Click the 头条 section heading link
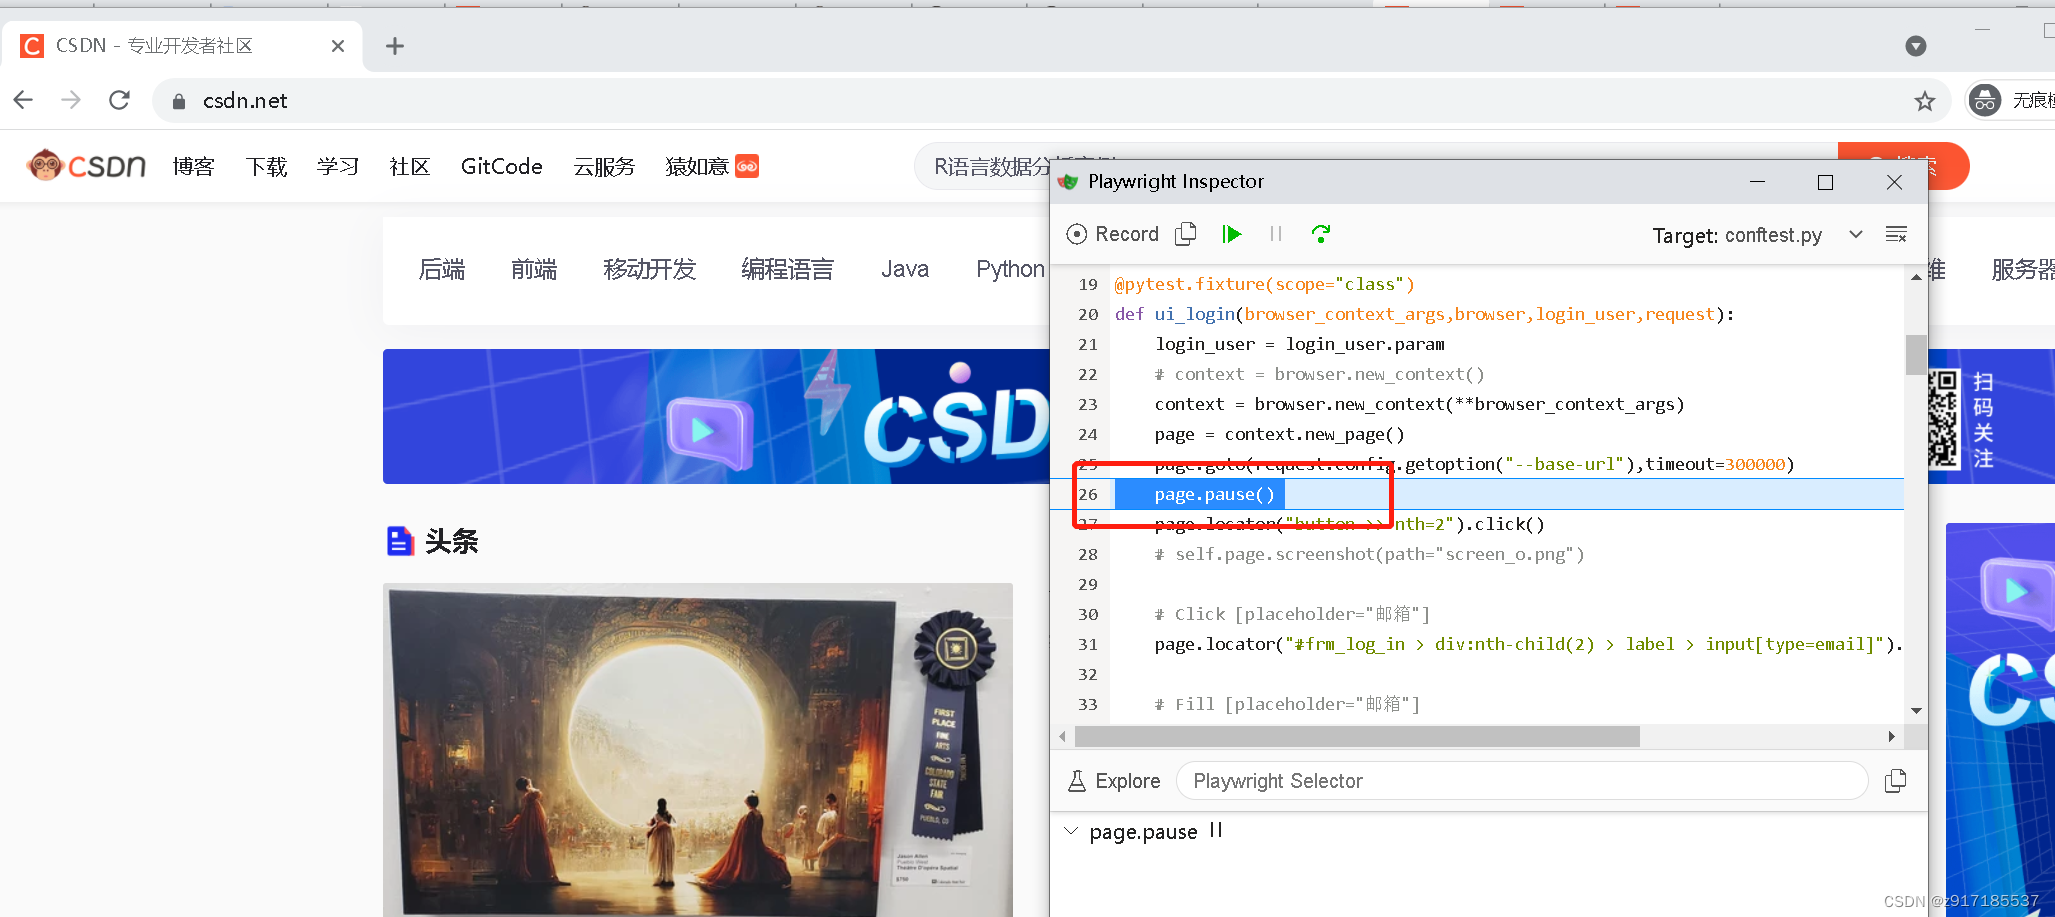 [452, 540]
